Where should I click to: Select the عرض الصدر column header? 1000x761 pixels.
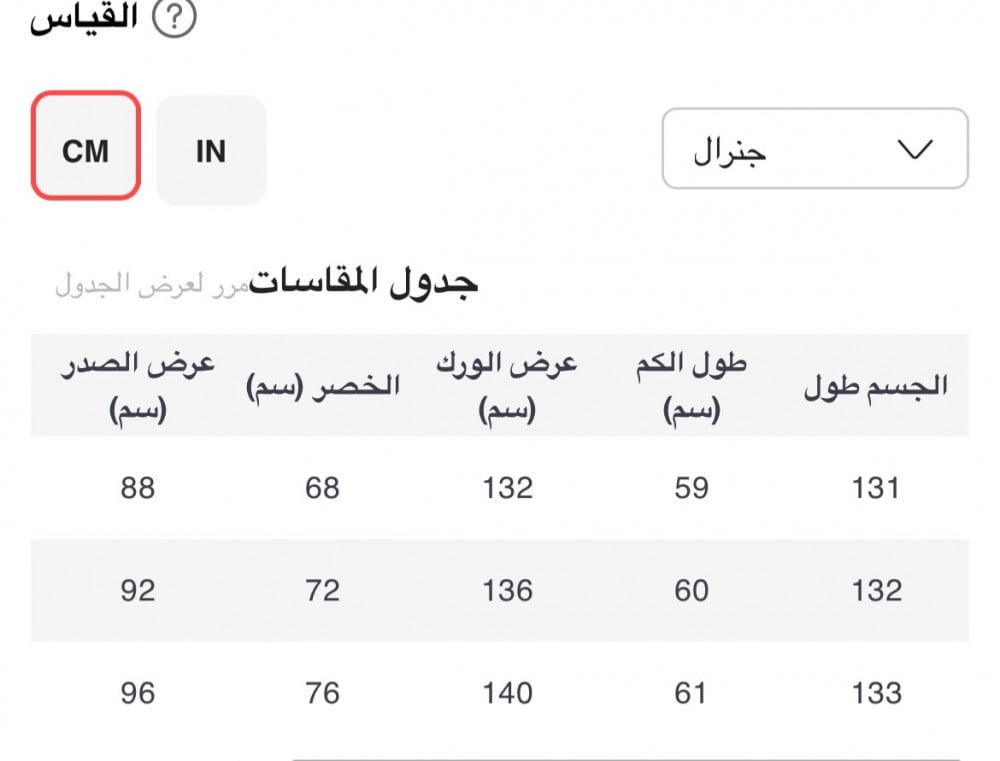(138, 387)
